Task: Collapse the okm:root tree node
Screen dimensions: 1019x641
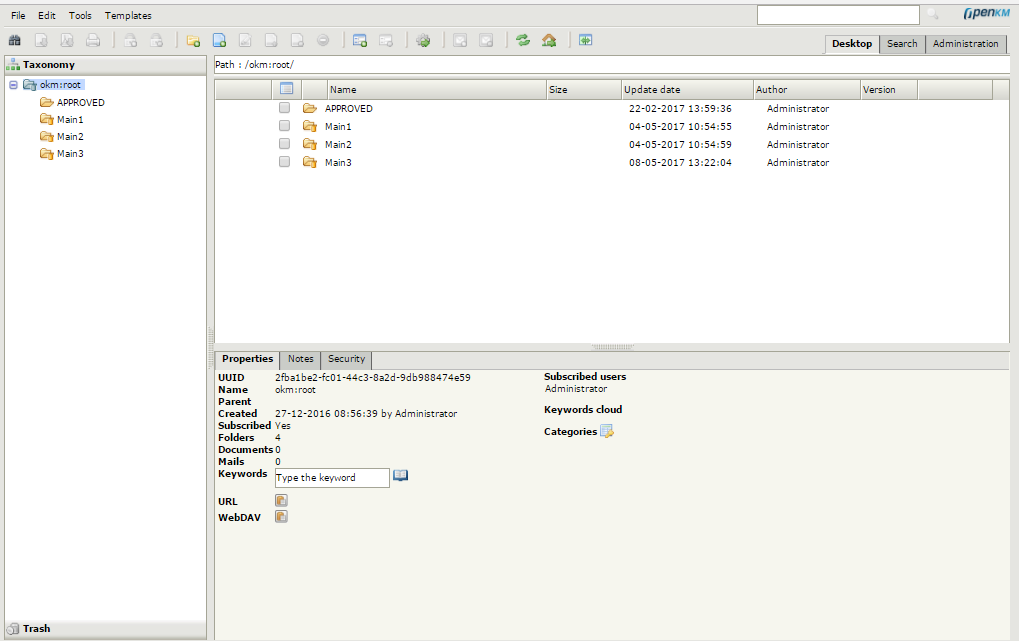Action: coord(13,85)
